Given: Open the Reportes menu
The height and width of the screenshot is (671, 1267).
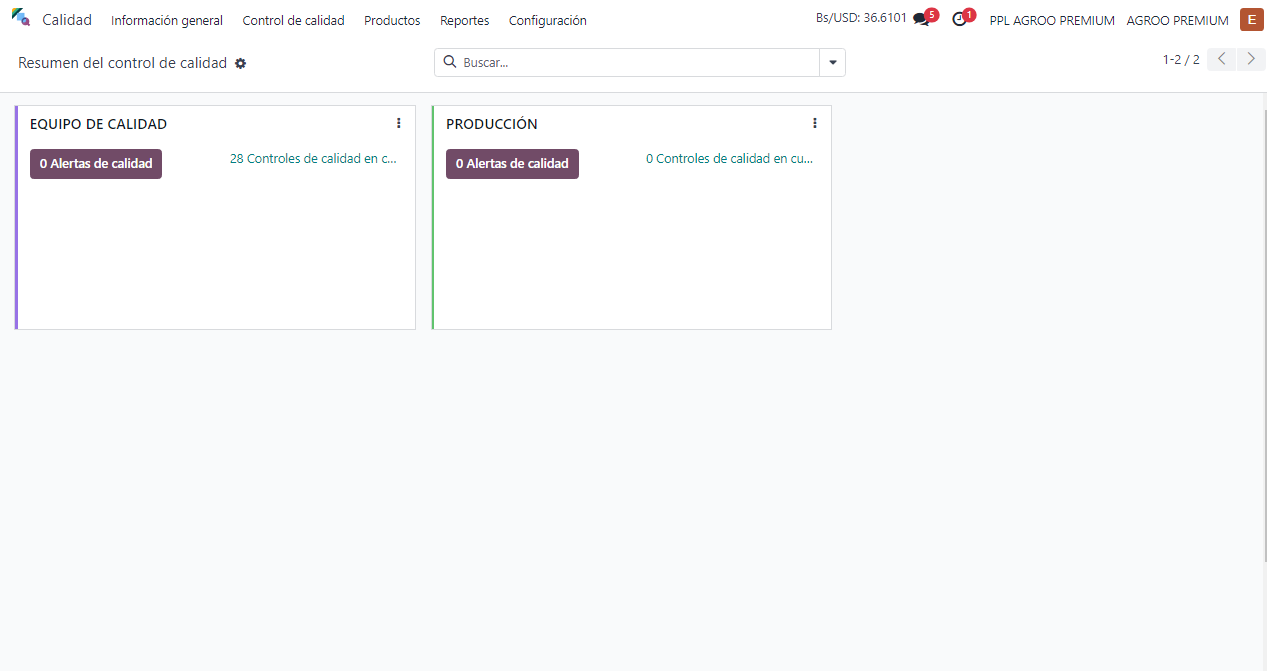Looking at the screenshot, I should click(464, 21).
